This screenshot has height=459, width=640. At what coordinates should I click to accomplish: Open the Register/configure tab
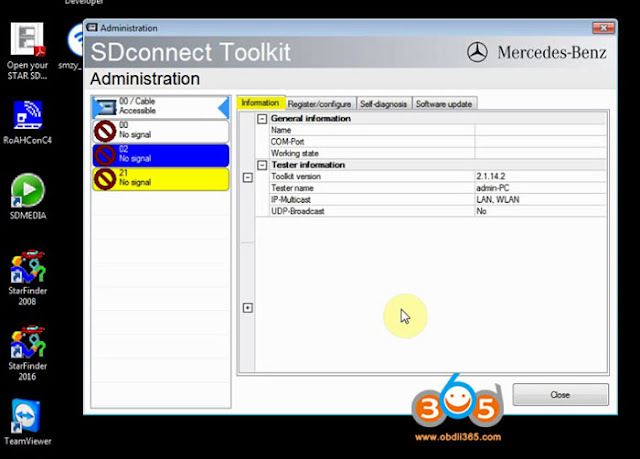point(320,104)
